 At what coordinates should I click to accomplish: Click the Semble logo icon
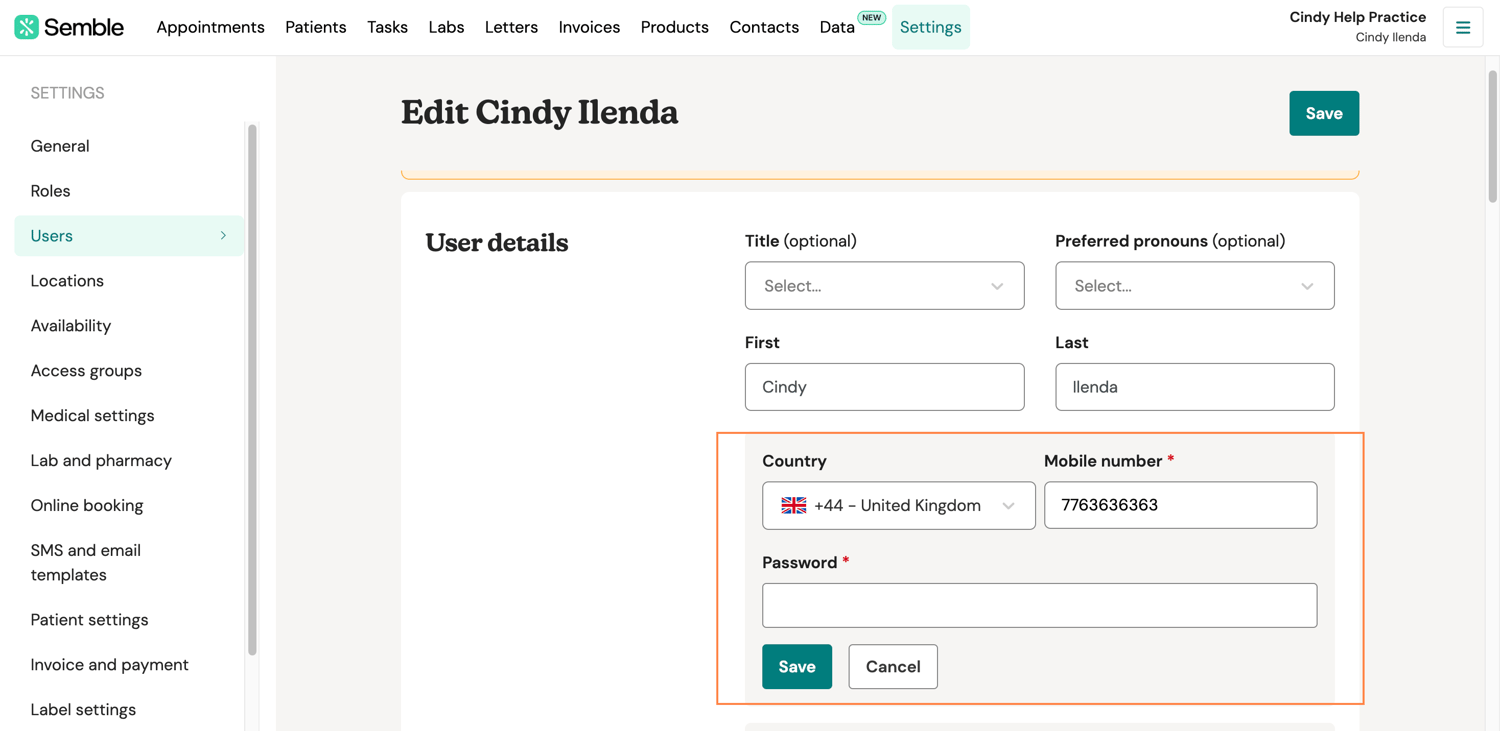(27, 27)
